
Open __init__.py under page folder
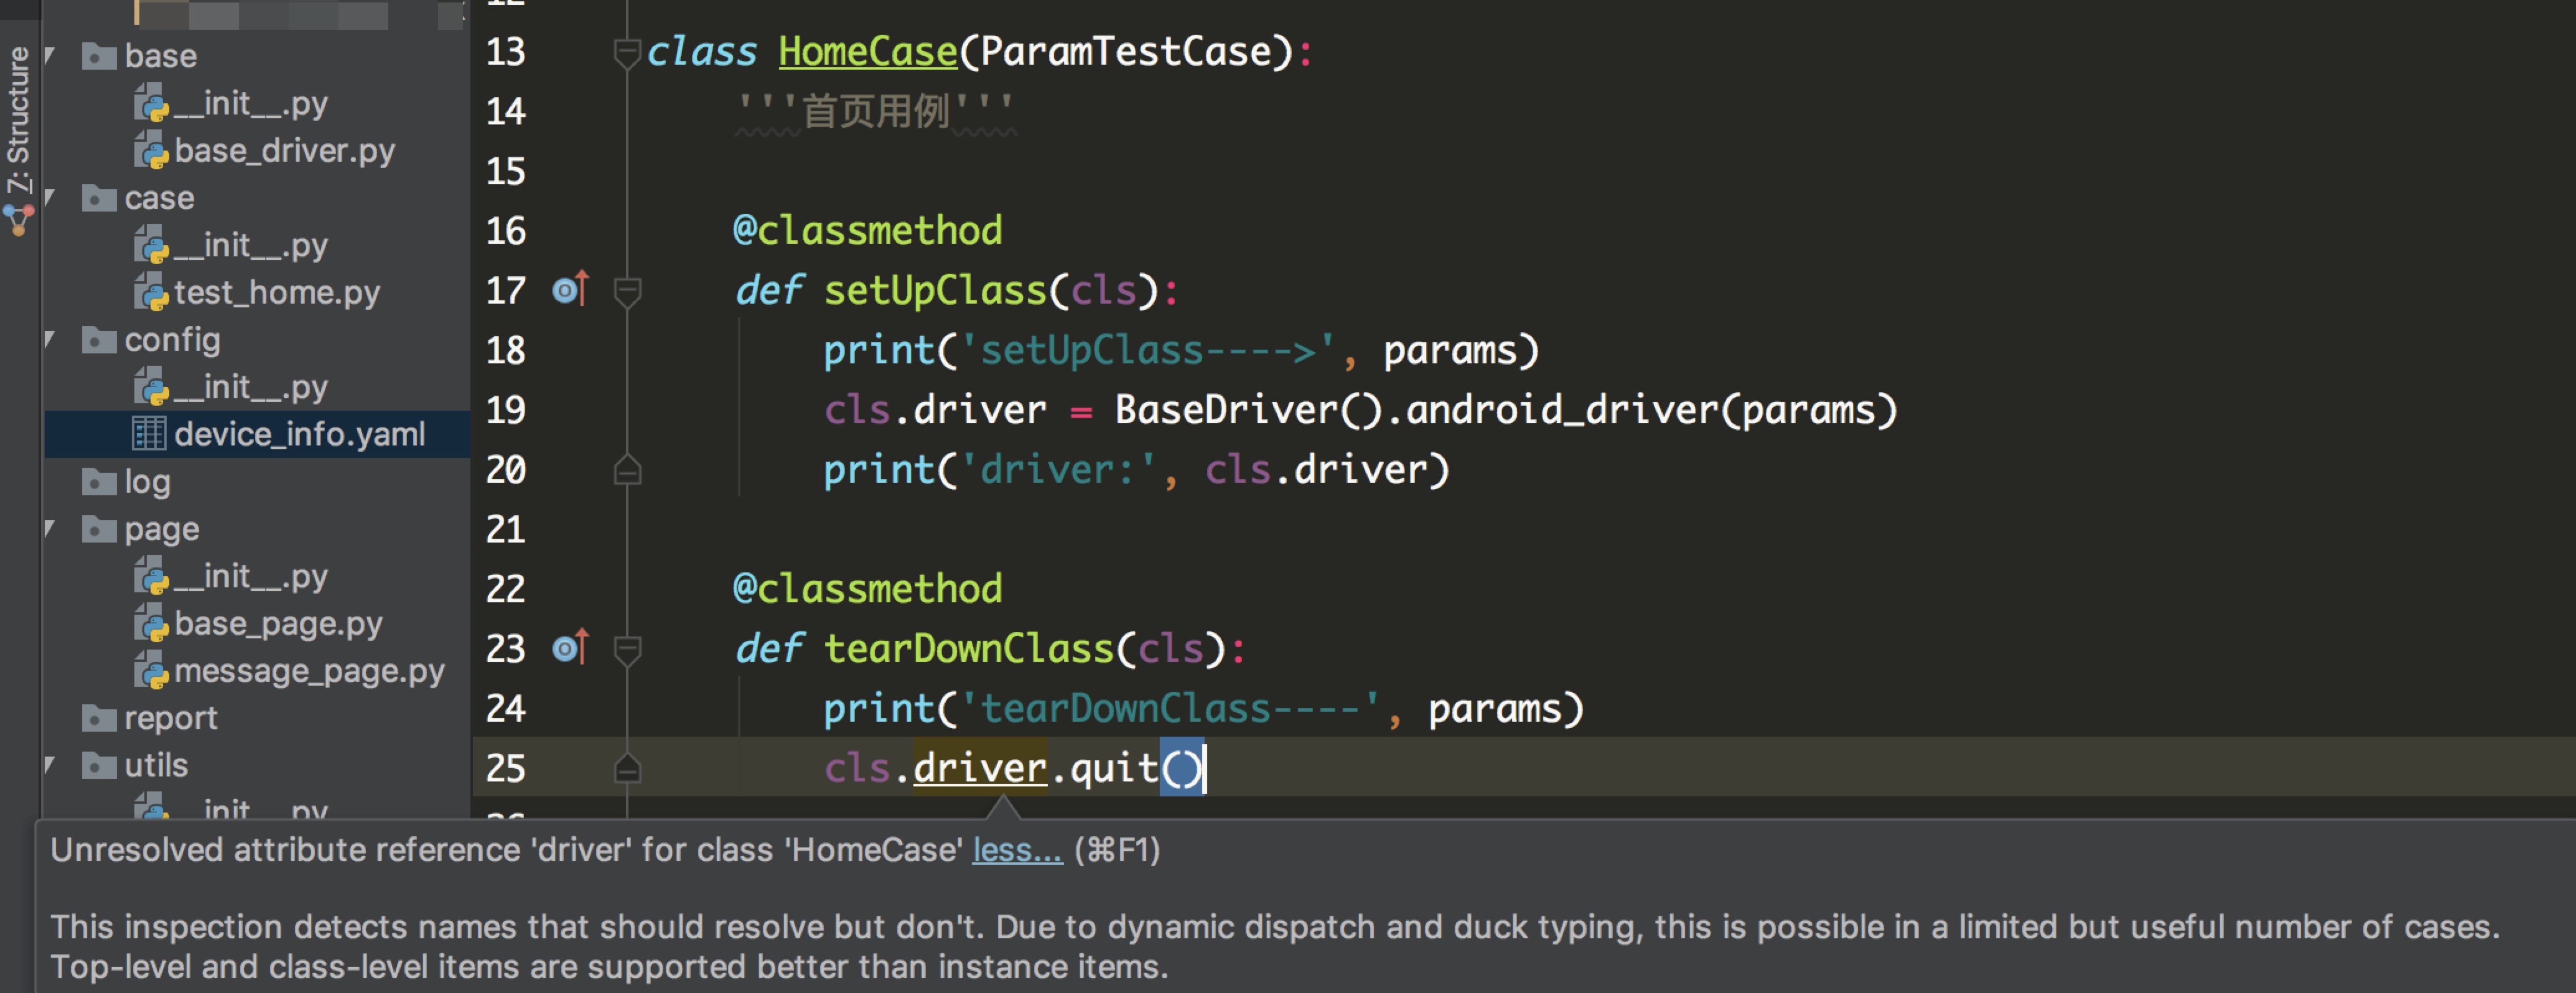pyautogui.click(x=250, y=576)
